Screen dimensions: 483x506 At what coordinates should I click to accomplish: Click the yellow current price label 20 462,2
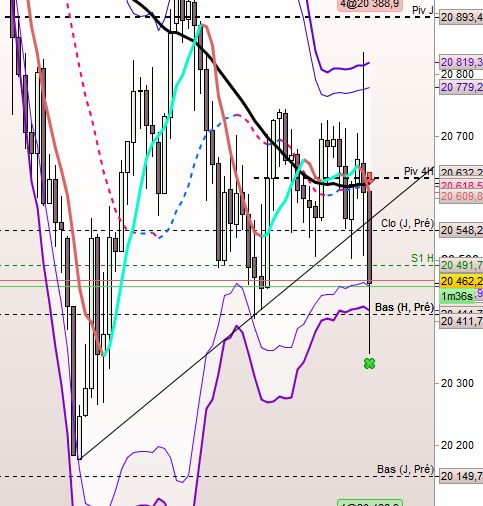(x=461, y=281)
